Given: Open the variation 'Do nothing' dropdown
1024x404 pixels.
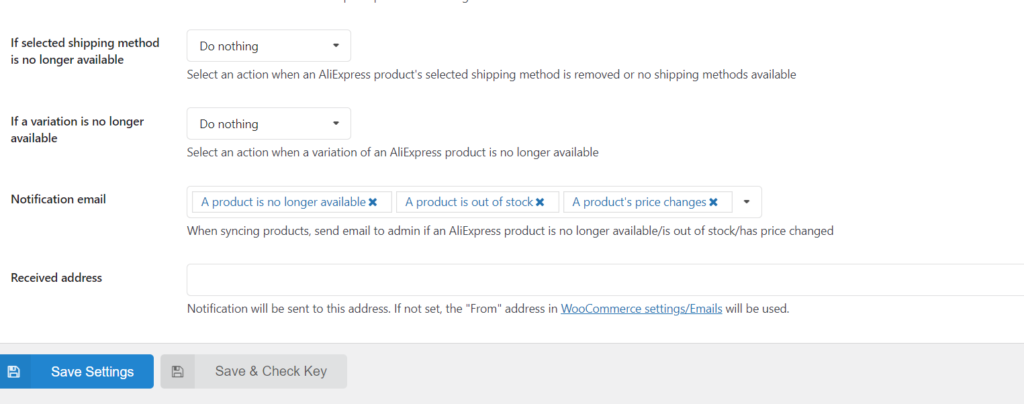Looking at the screenshot, I should tap(268, 123).
